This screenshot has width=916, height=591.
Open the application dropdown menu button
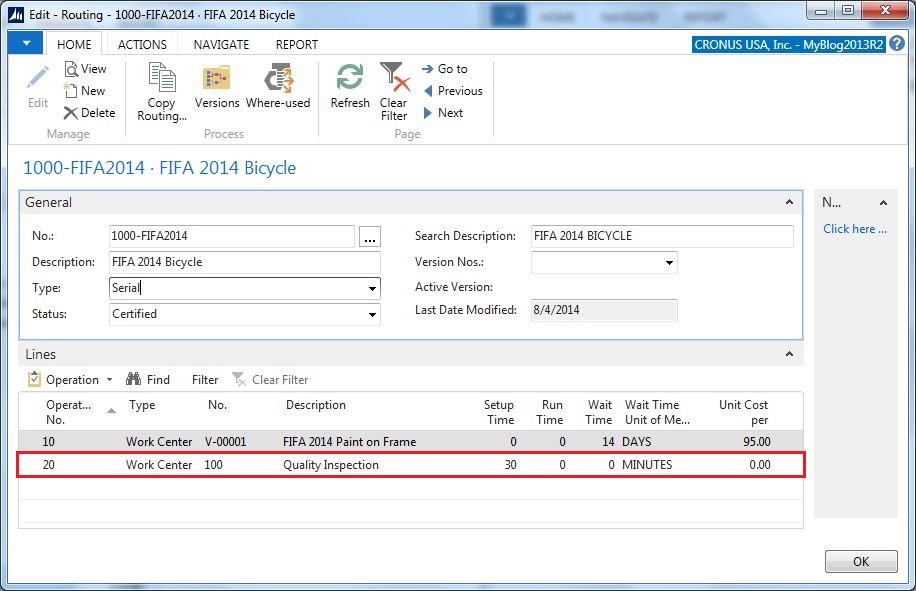(26, 44)
